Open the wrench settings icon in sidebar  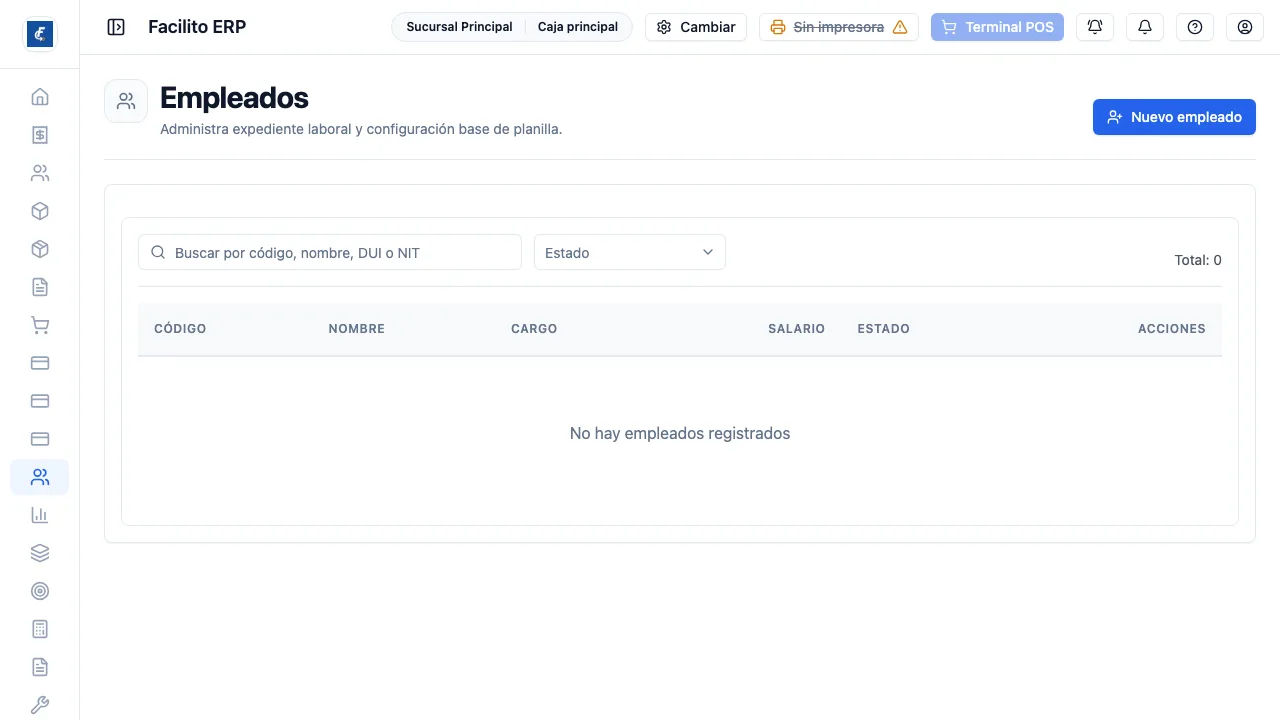click(x=40, y=705)
